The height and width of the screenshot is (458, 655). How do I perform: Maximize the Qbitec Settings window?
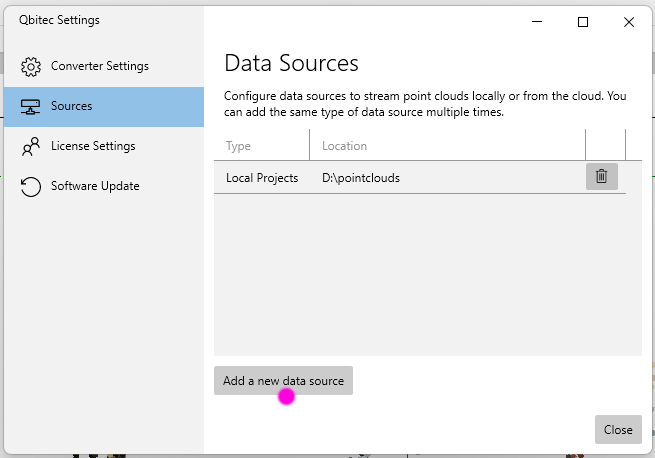click(583, 21)
